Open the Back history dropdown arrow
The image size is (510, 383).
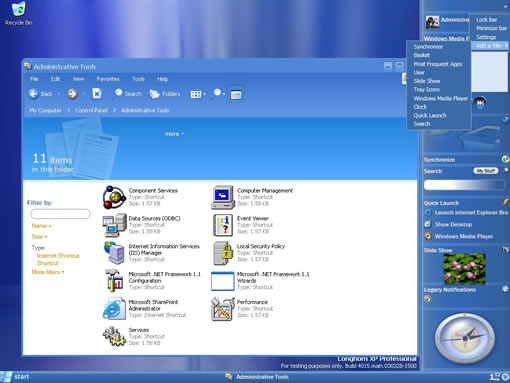[x=59, y=94]
